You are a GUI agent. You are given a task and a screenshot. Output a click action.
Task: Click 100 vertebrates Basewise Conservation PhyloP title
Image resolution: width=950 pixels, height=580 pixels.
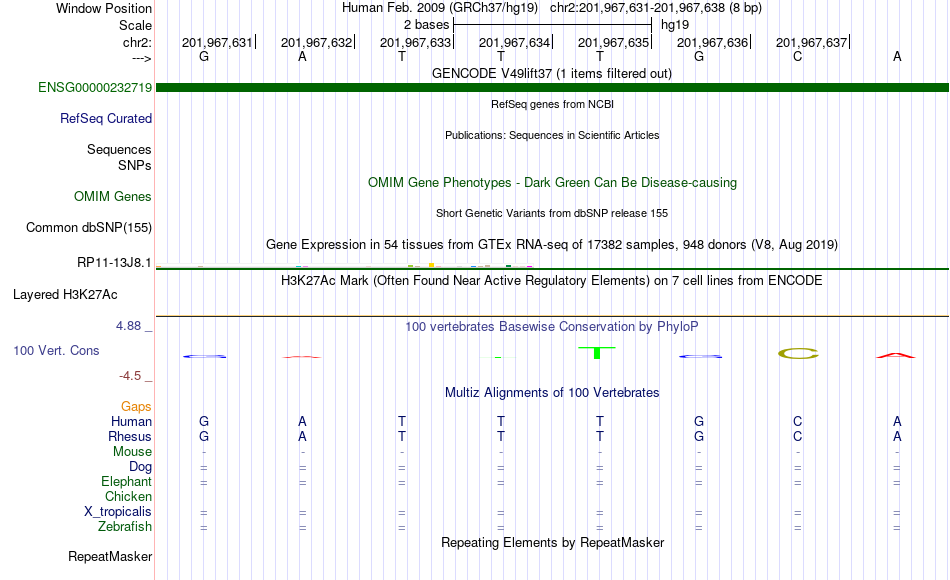coord(552,327)
